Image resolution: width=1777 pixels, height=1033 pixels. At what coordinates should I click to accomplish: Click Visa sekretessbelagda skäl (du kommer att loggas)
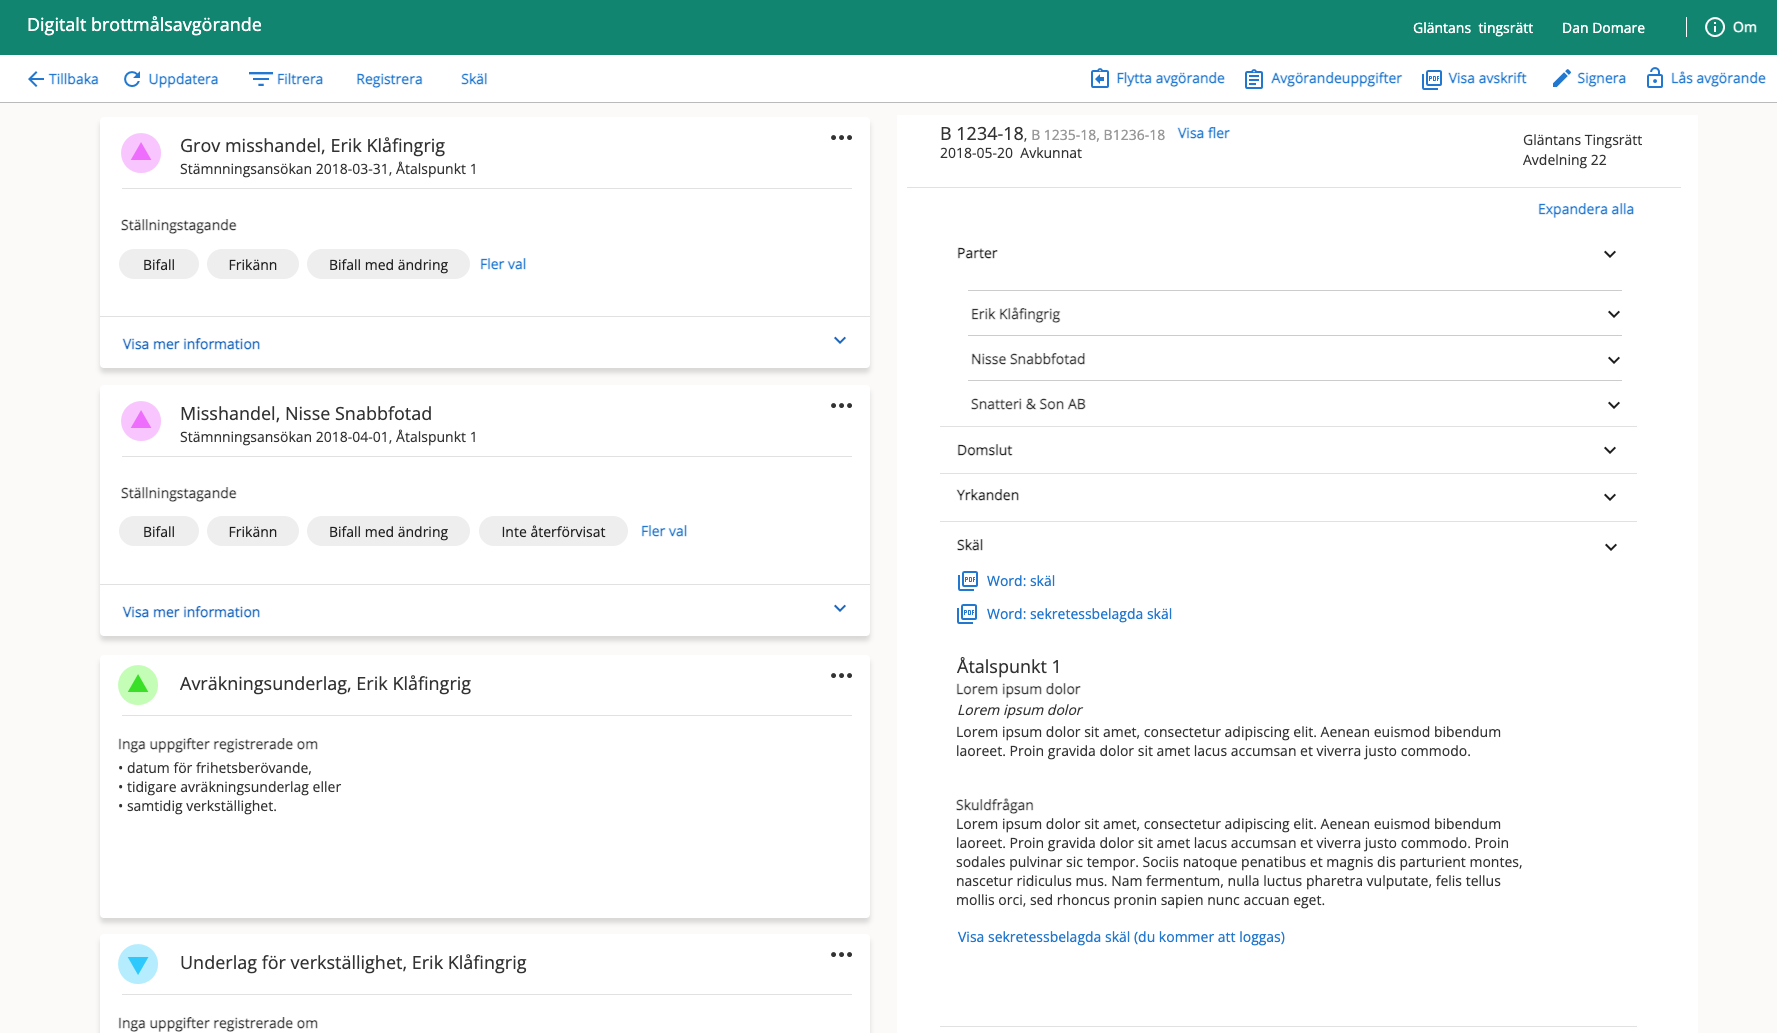click(1121, 937)
